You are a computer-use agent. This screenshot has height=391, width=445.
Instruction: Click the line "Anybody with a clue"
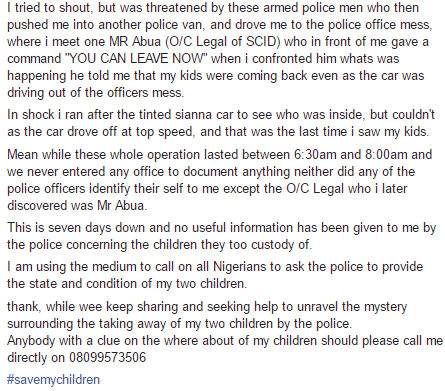coord(225,341)
